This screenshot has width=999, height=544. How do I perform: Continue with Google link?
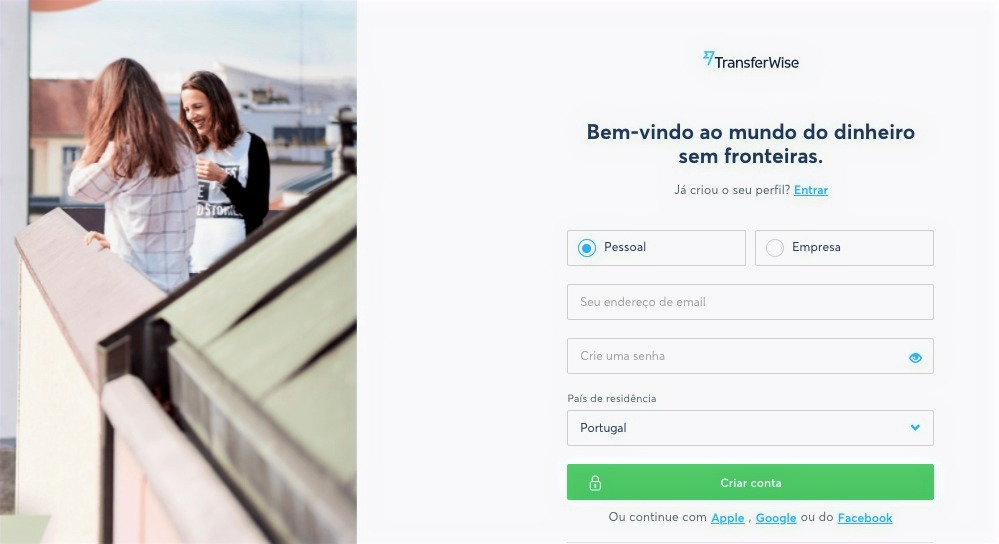coord(775,518)
